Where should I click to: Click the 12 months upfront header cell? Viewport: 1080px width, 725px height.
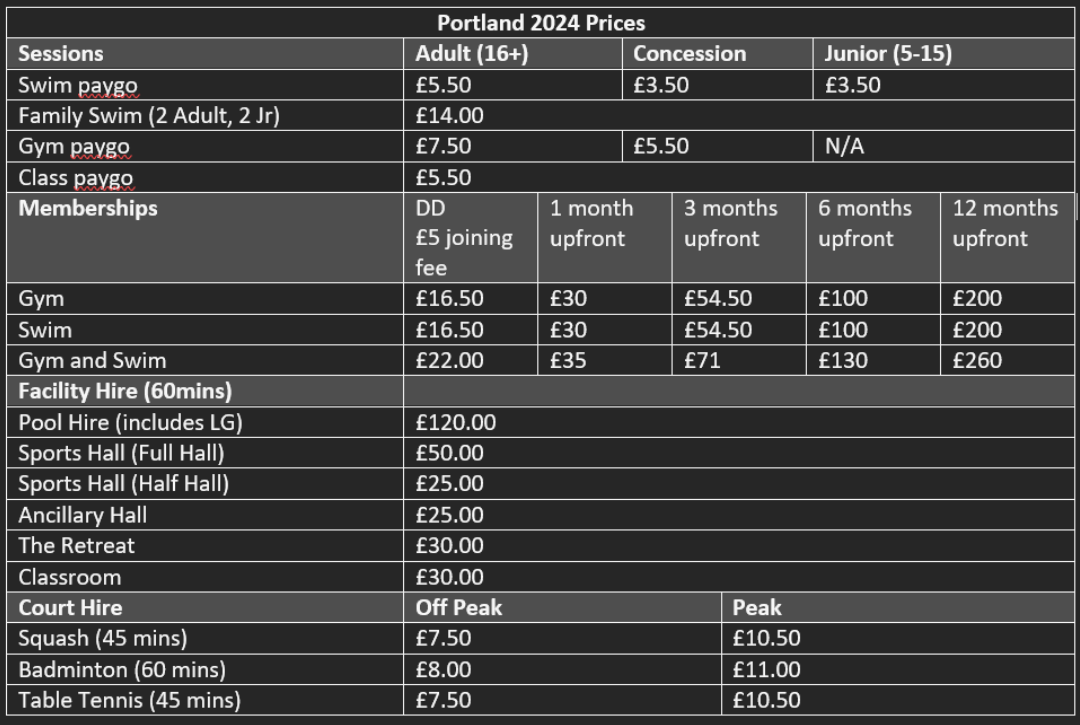click(x=1007, y=238)
